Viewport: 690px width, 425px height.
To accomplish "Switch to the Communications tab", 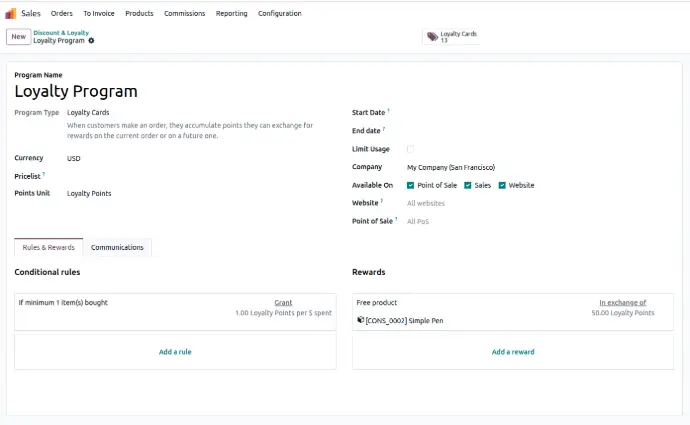I will click(117, 247).
